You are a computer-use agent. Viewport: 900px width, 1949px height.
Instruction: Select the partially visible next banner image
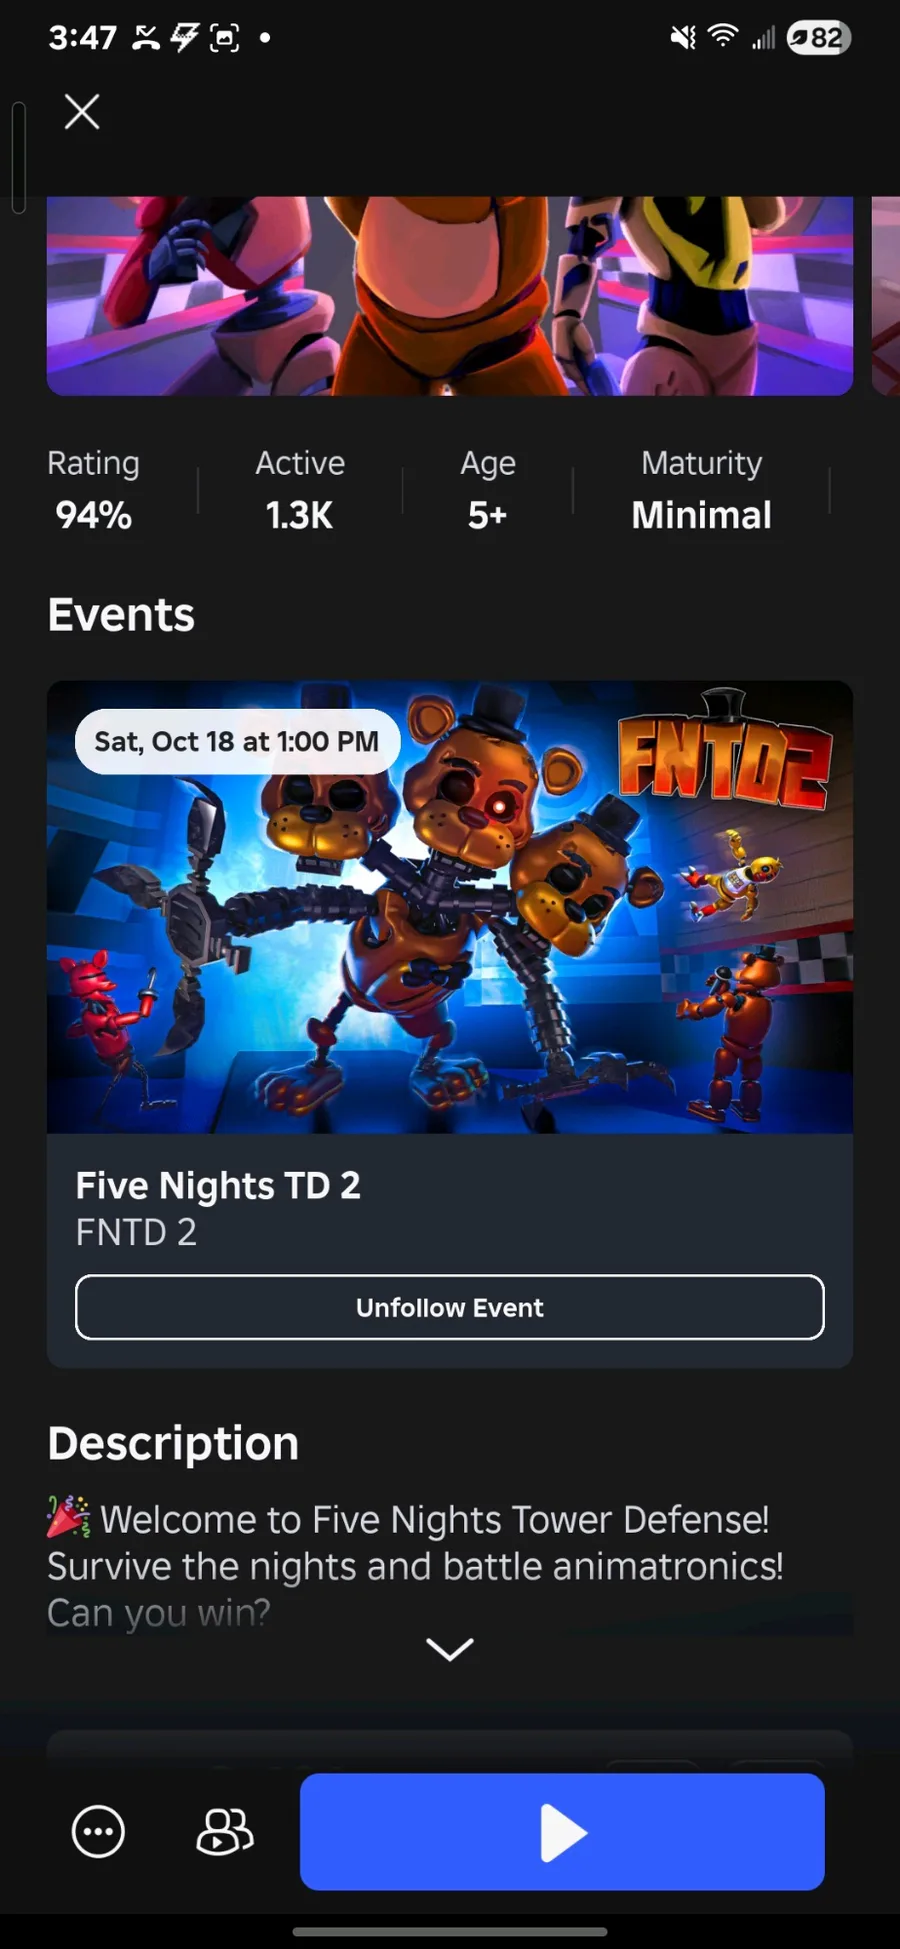coord(886,296)
